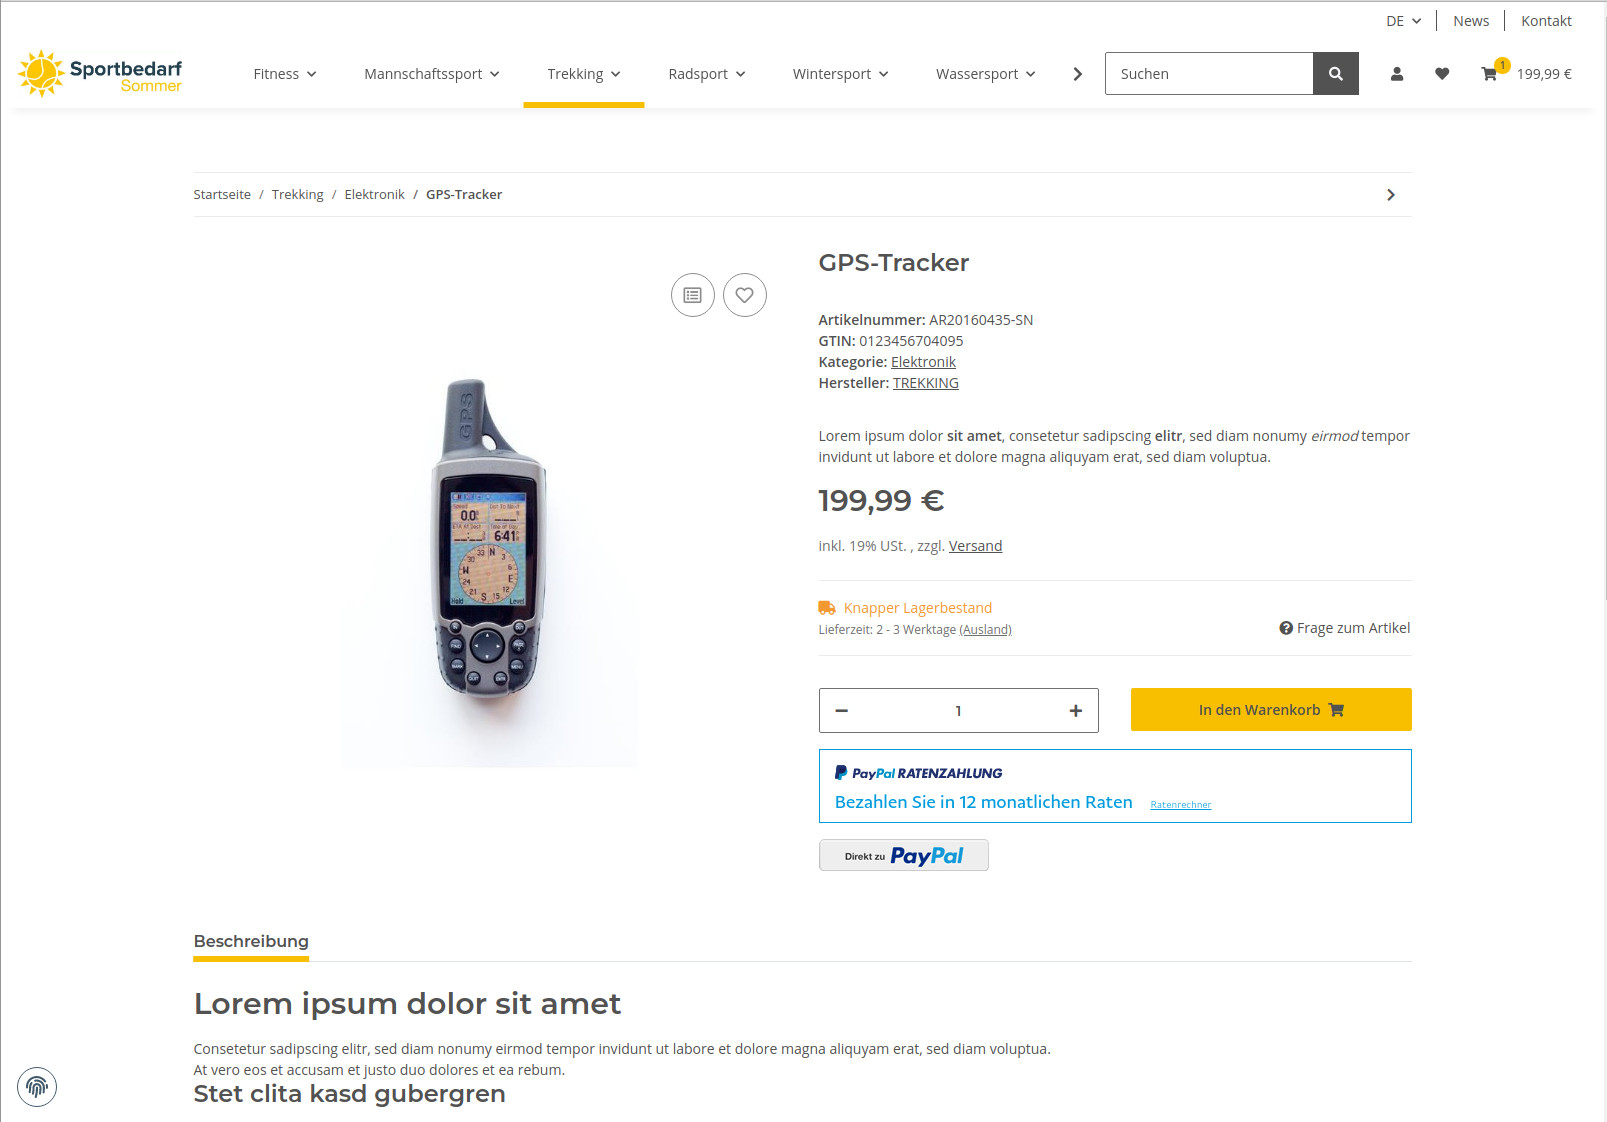Open the Versand shipping link

coord(975,546)
